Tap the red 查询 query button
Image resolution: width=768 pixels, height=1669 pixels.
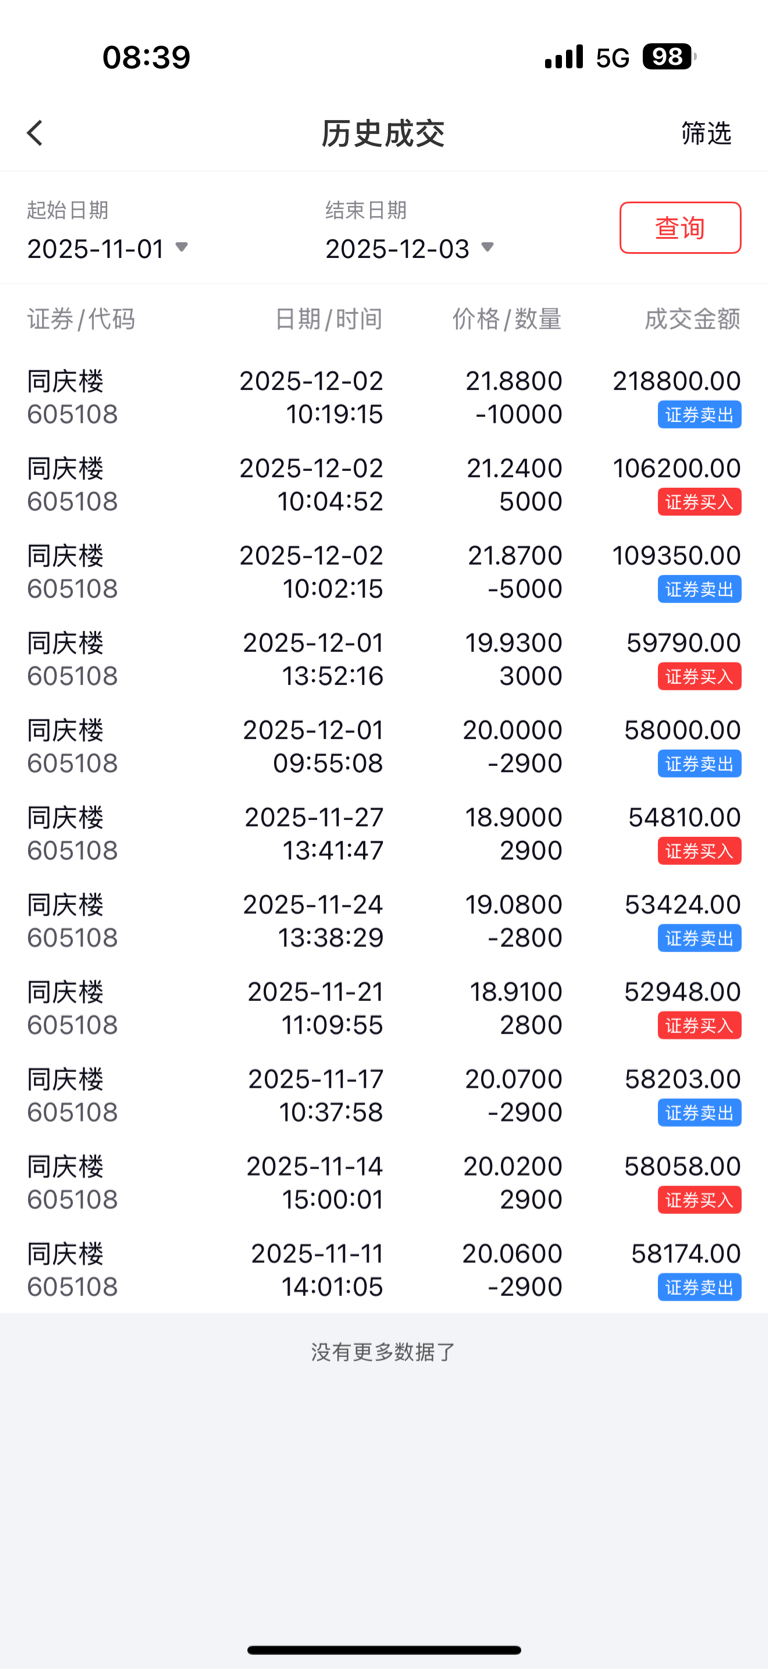coord(680,228)
